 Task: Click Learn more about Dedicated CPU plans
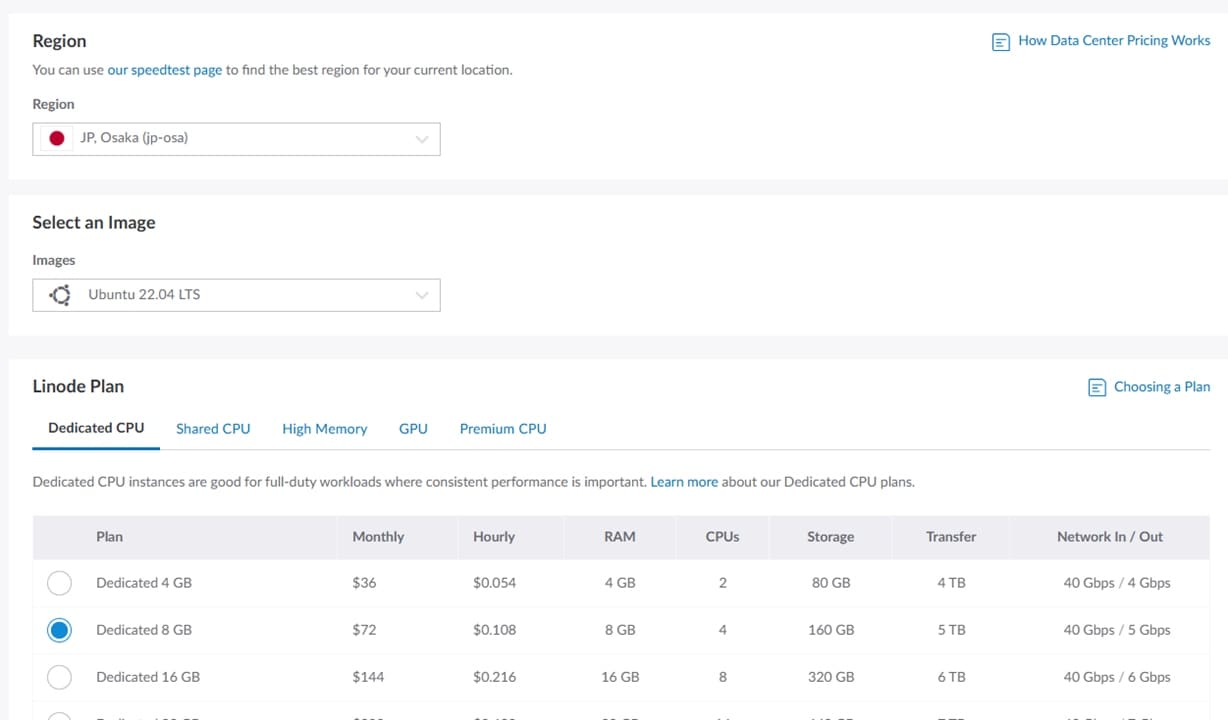click(x=684, y=482)
